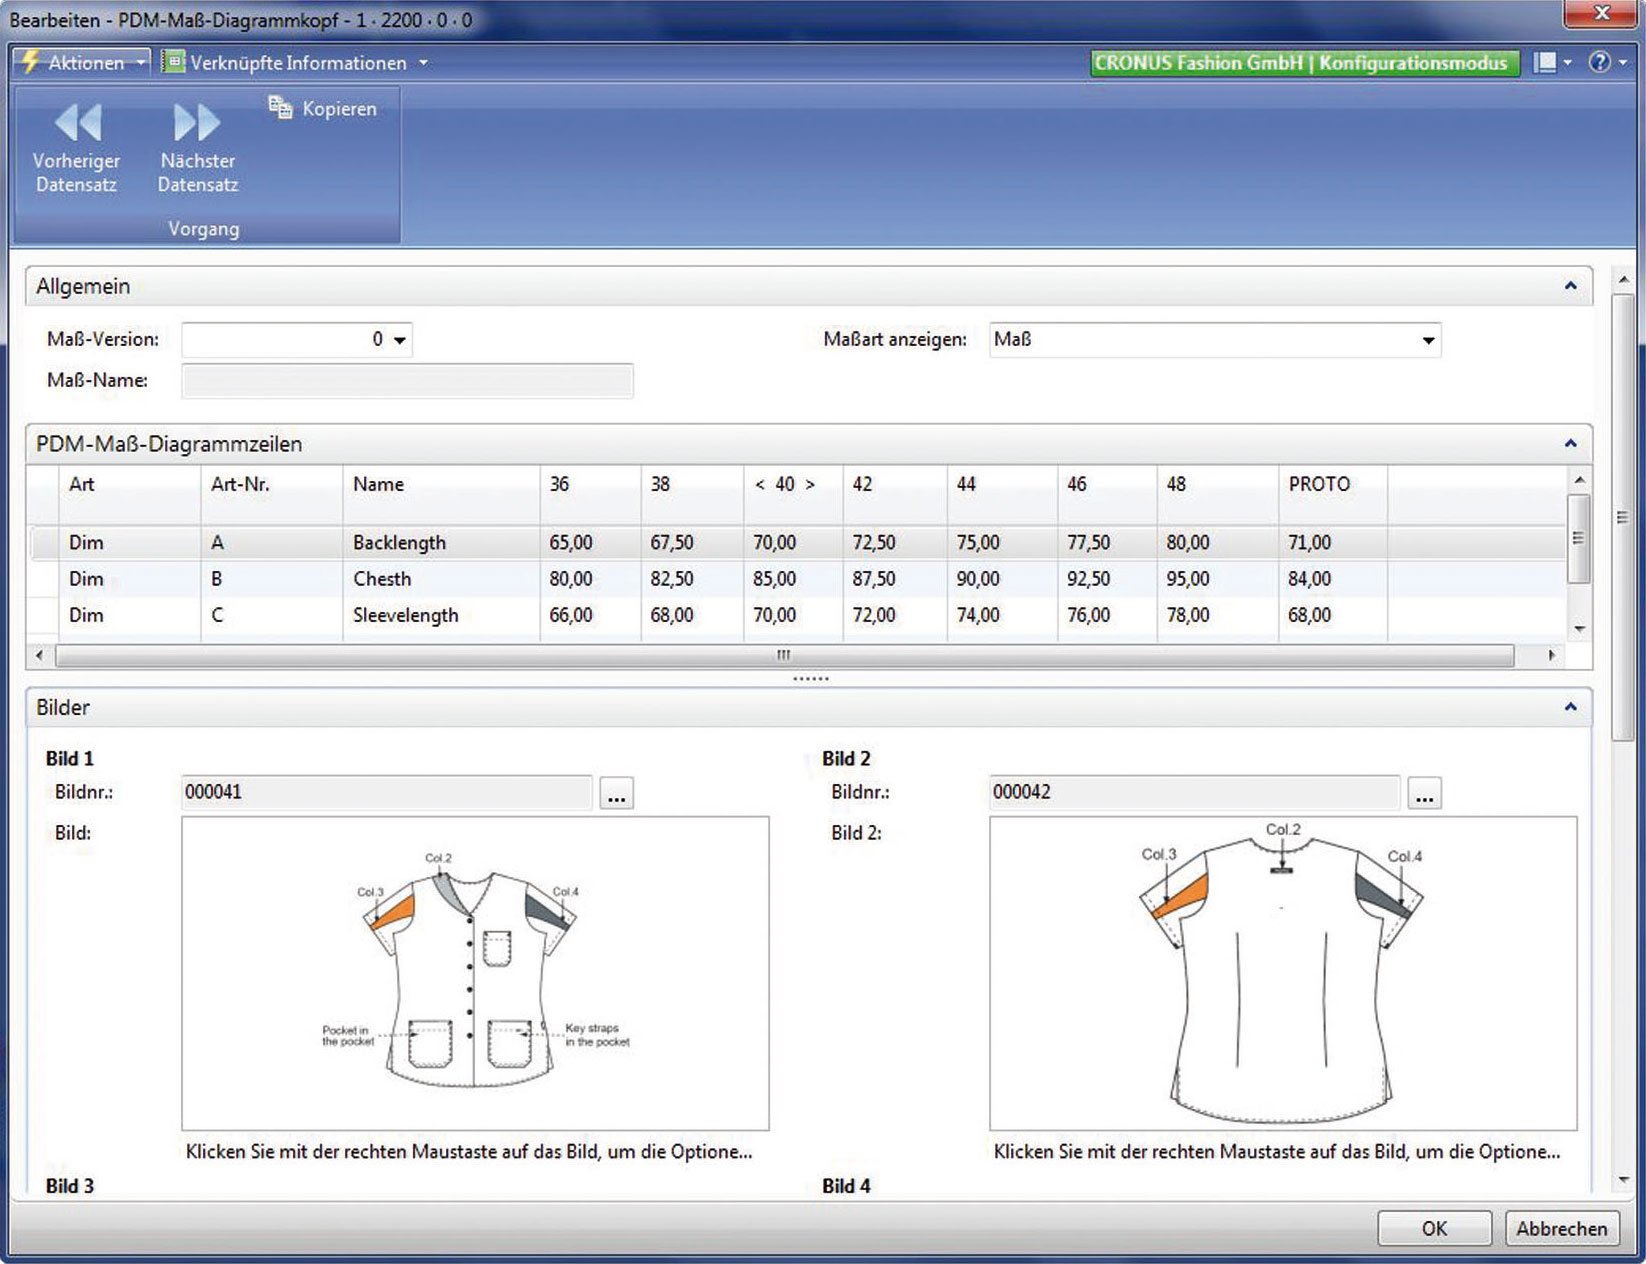Expand the customize layout dropdown arrow
Viewport: 1646px width, 1264px height.
pos(1567,62)
